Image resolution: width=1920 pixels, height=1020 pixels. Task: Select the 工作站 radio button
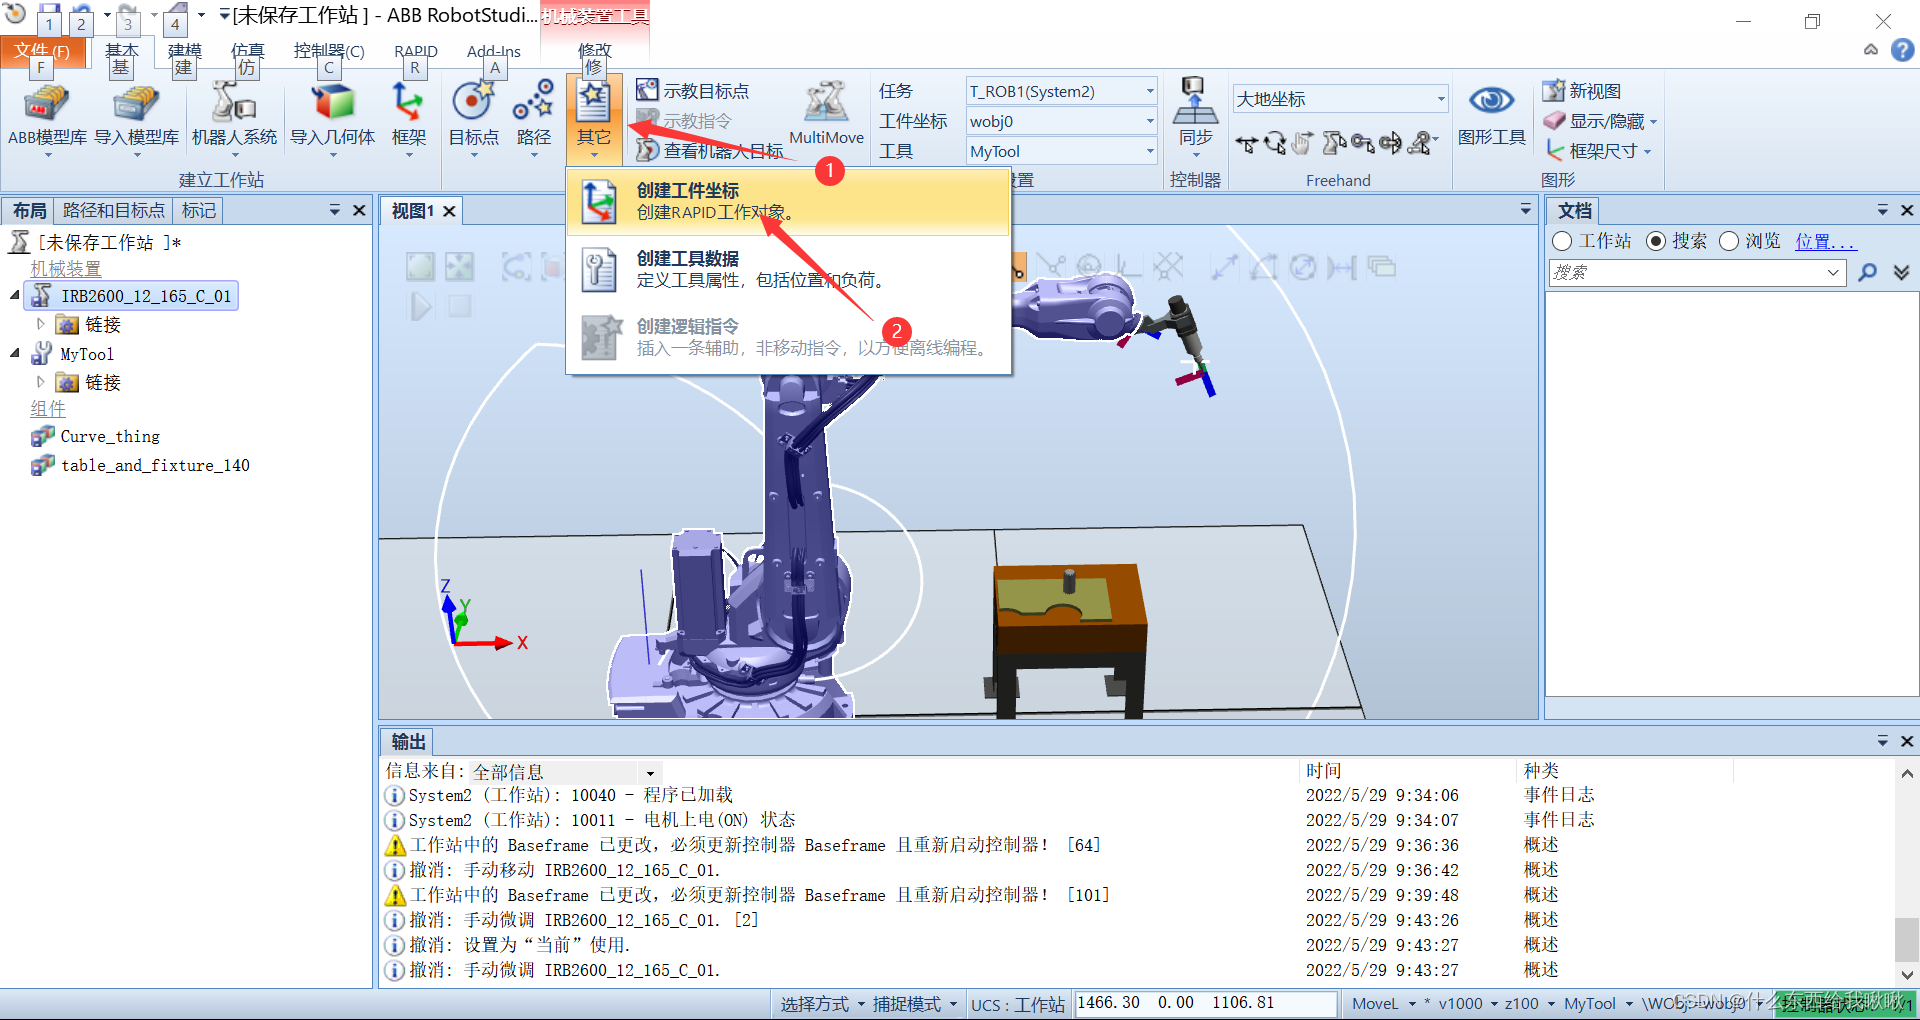coord(1562,241)
